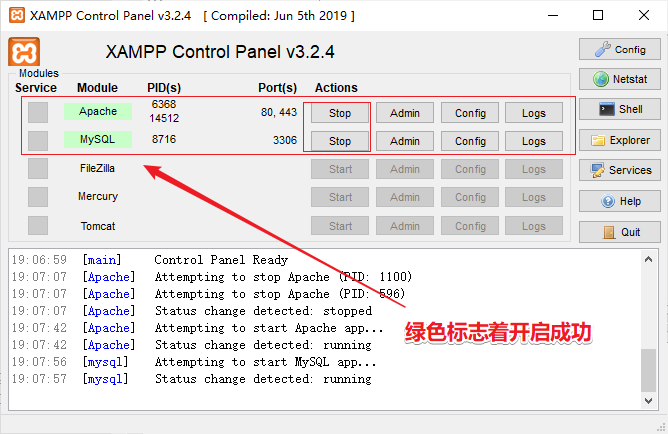Image resolution: width=668 pixels, height=434 pixels.
Task: Click the 'Attempting to start Apache app...' log line
Action: (x=269, y=328)
